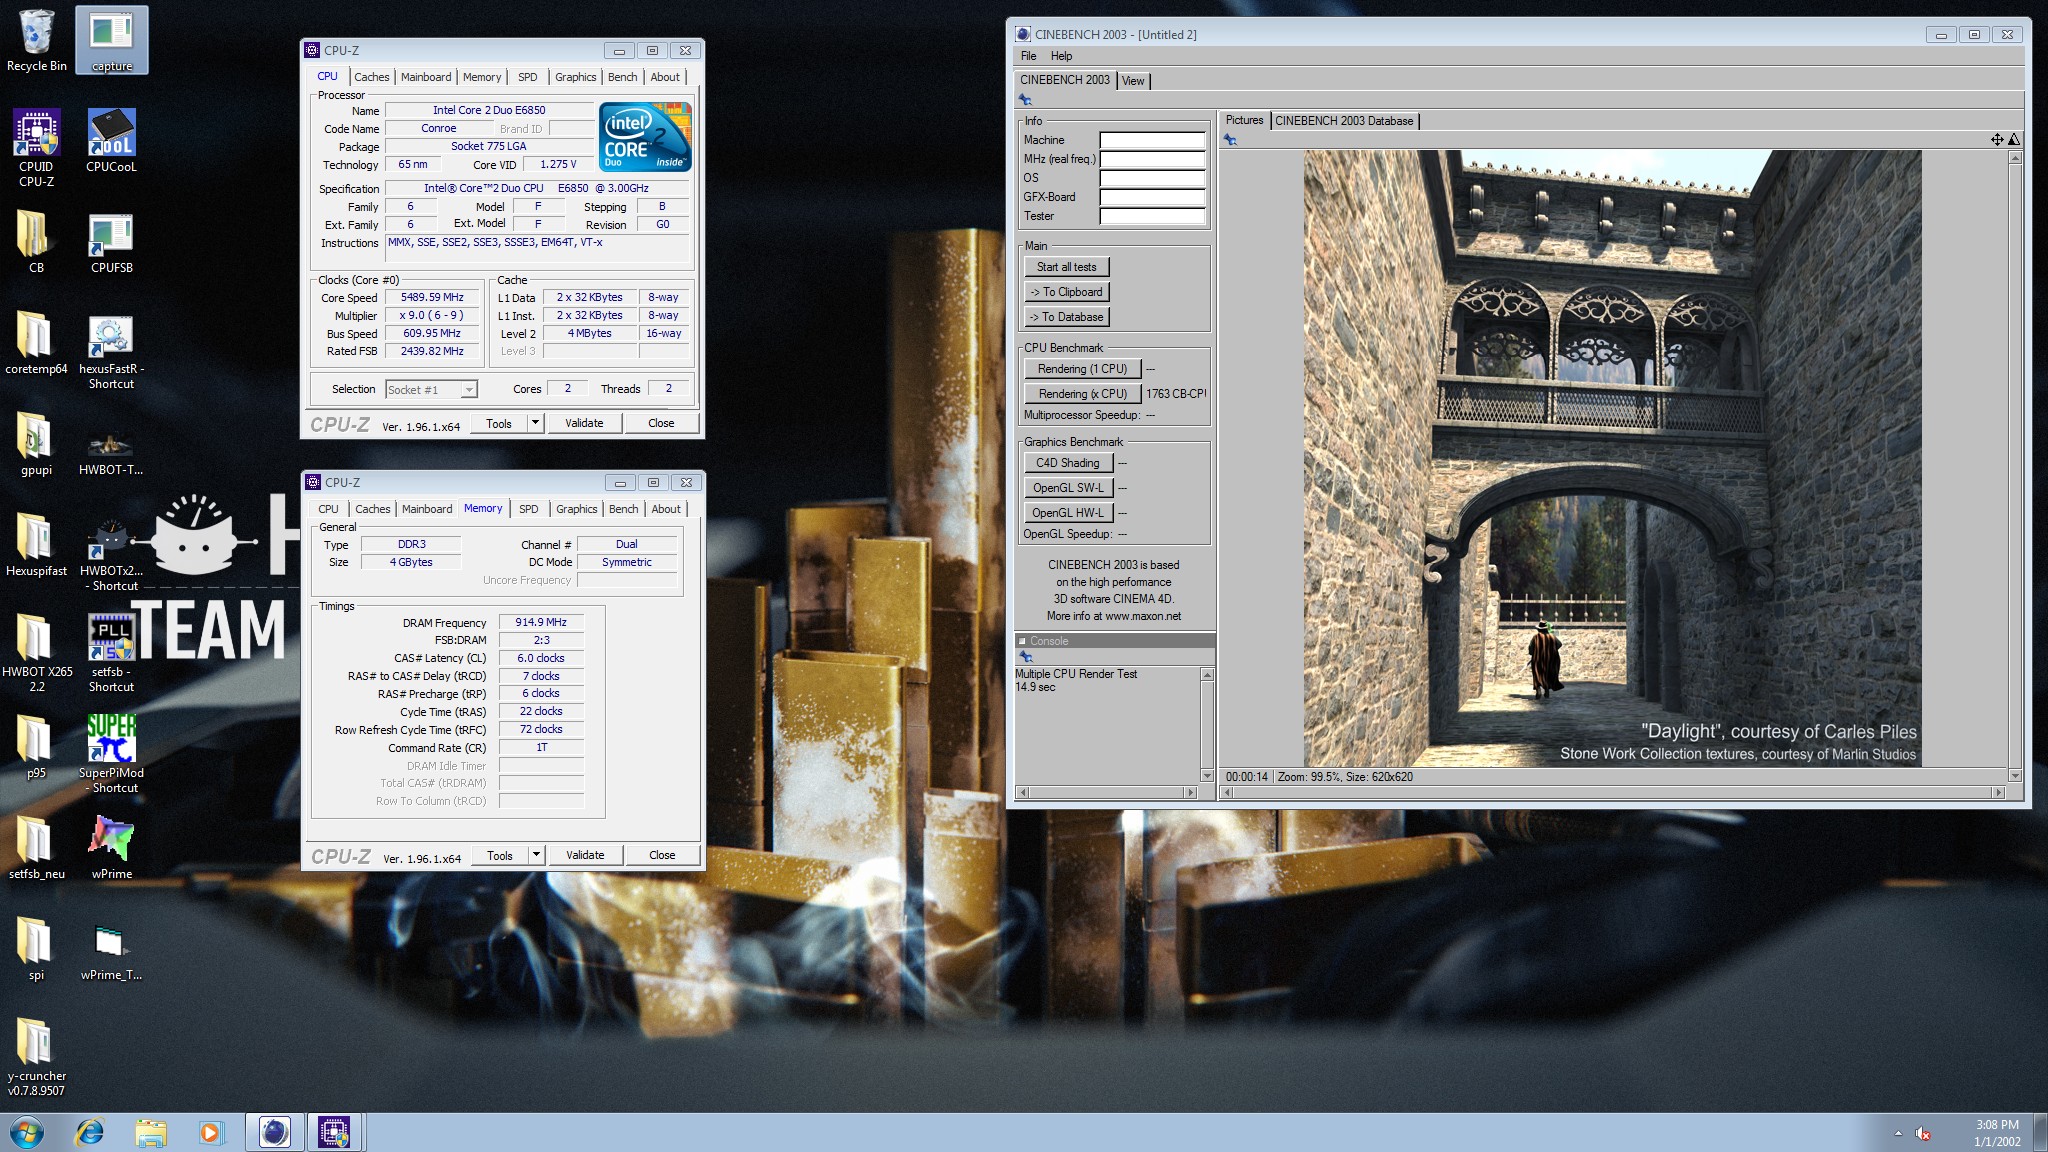Screen dimensions: 2048x1152
Task: Open Mainboard tab in top CPU-Z window
Action: pyautogui.click(x=426, y=77)
